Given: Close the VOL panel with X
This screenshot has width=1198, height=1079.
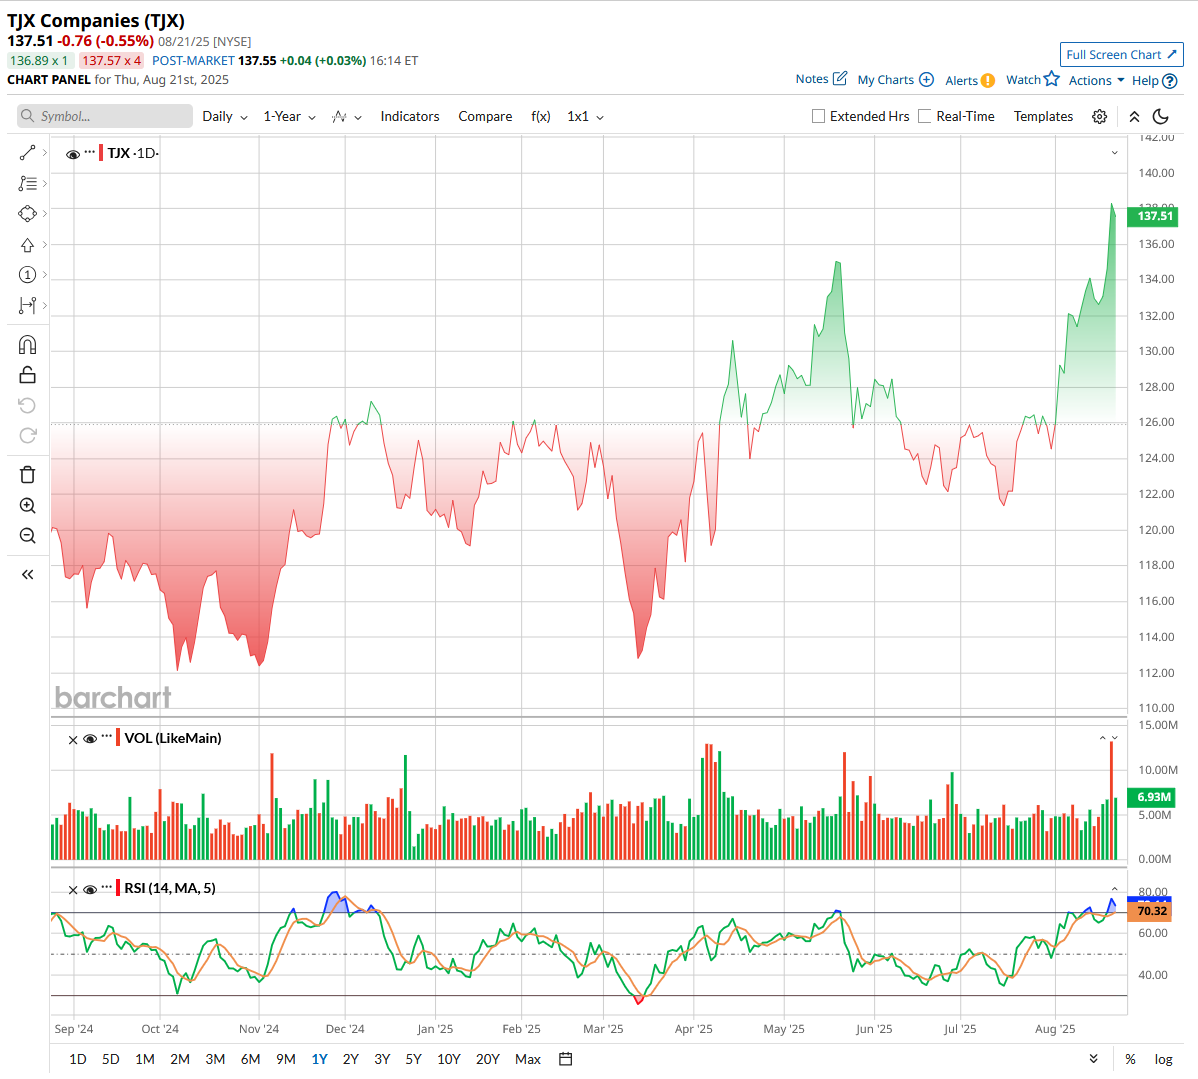Looking at the screenshot, I should pos(73,740).
